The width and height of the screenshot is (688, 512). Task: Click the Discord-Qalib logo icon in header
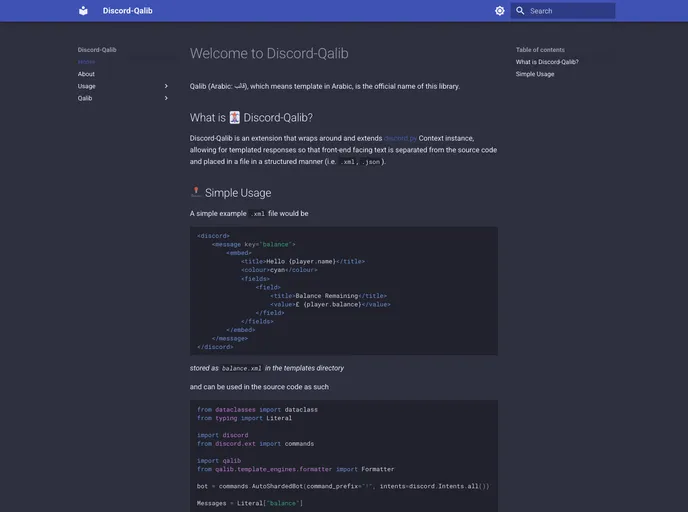click(83, 11)
